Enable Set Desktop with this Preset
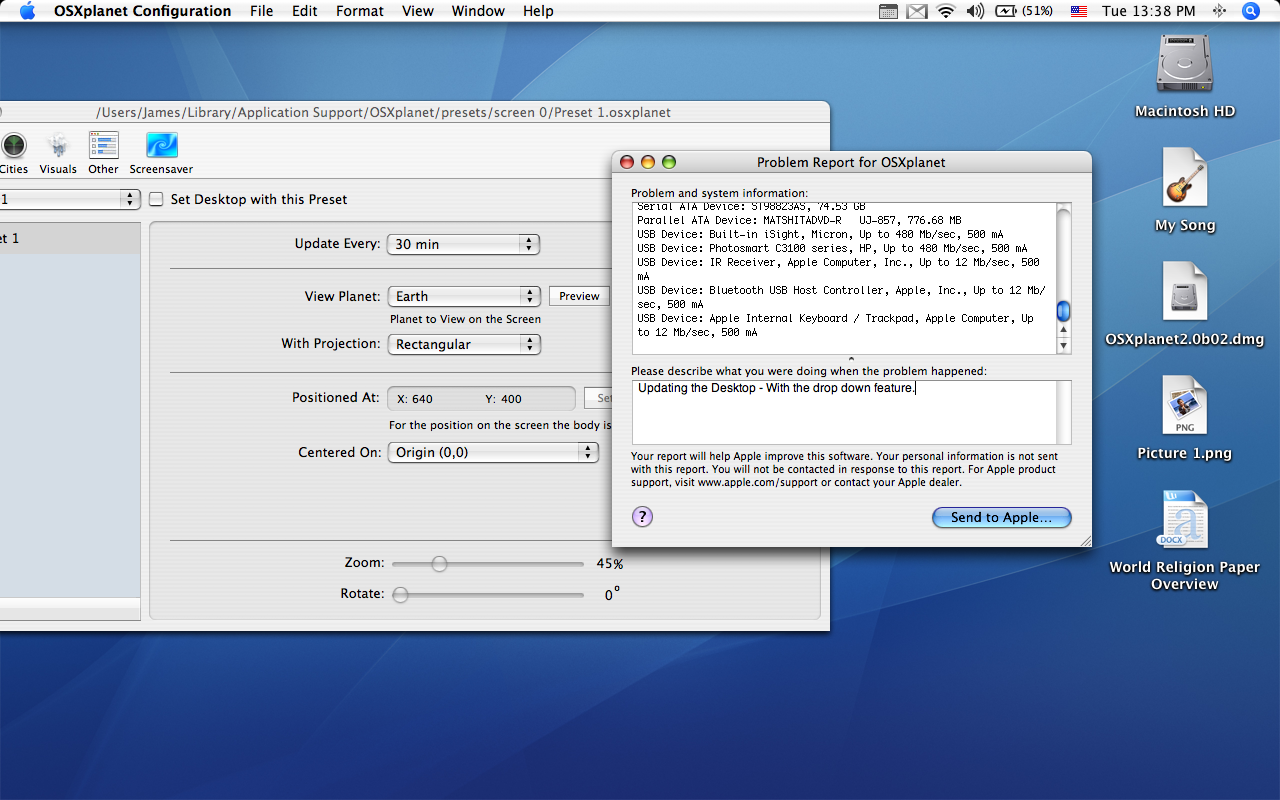This screenshot has height=800, width=1280. coord(156,199)
